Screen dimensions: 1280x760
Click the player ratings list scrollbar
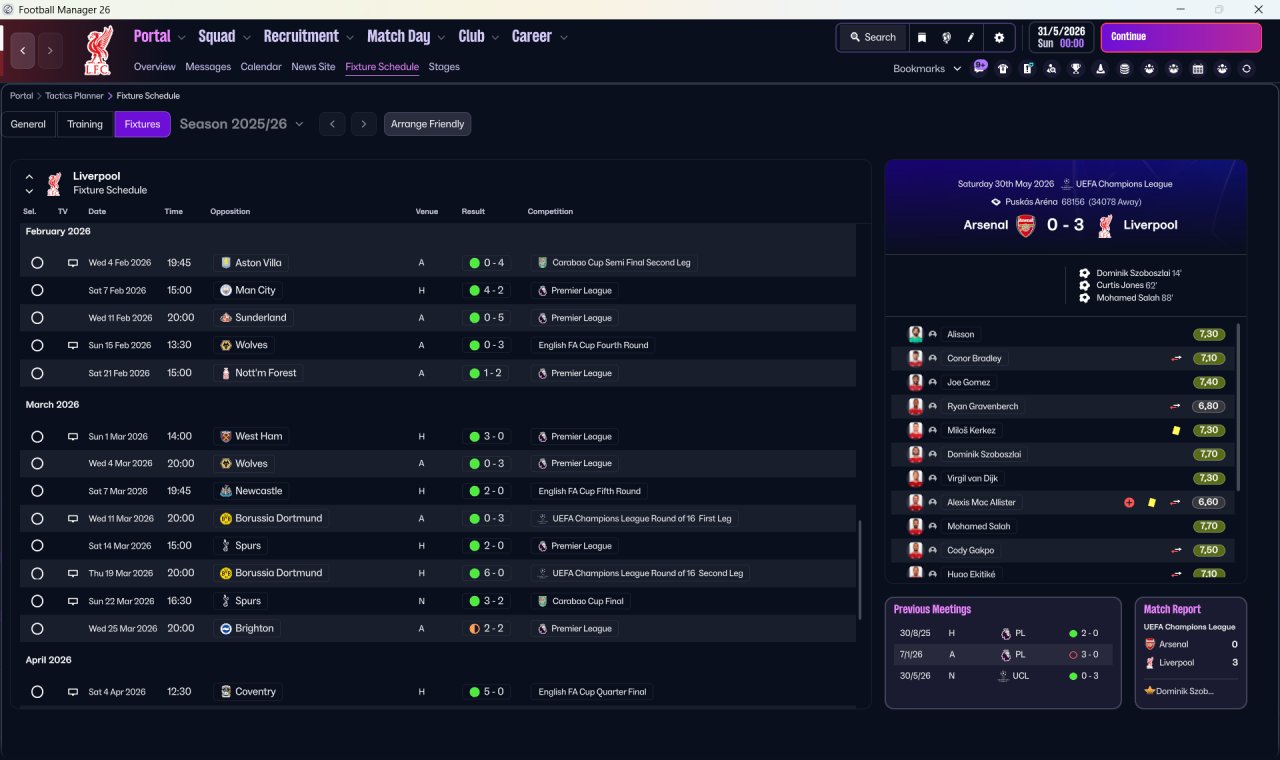(x=1238, y=406)
